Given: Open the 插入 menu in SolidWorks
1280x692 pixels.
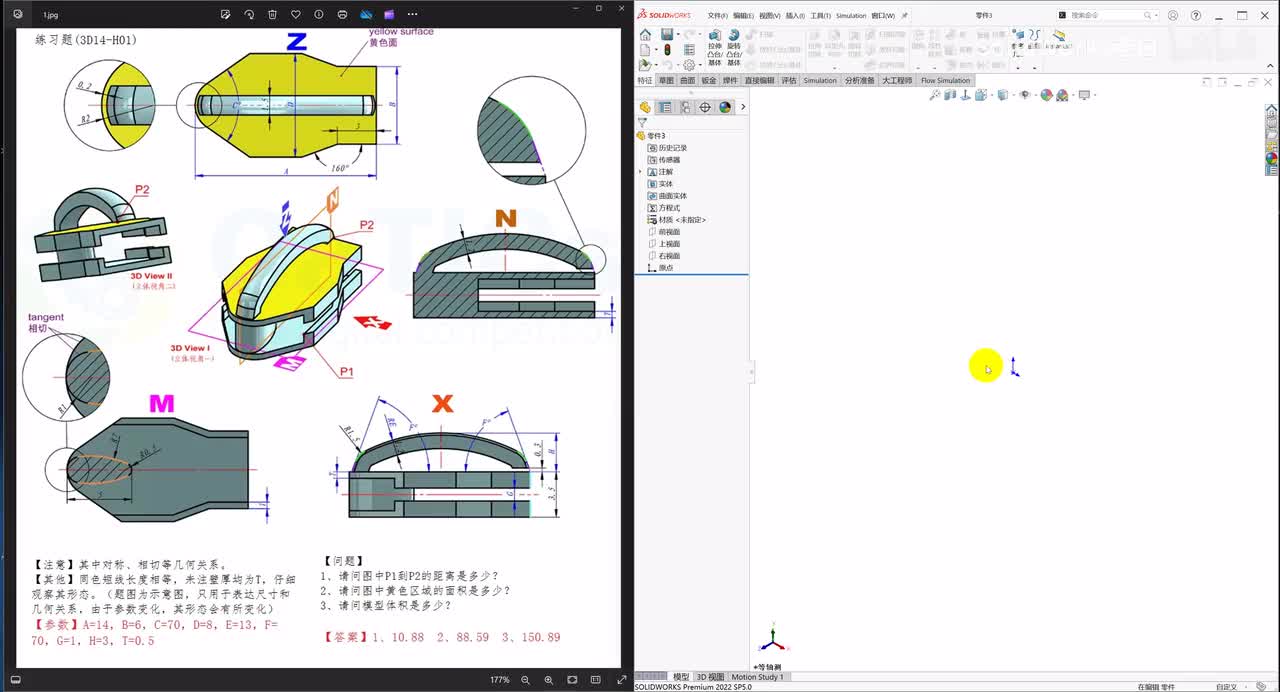Looking at the screenshot, I should click(795, 16).
